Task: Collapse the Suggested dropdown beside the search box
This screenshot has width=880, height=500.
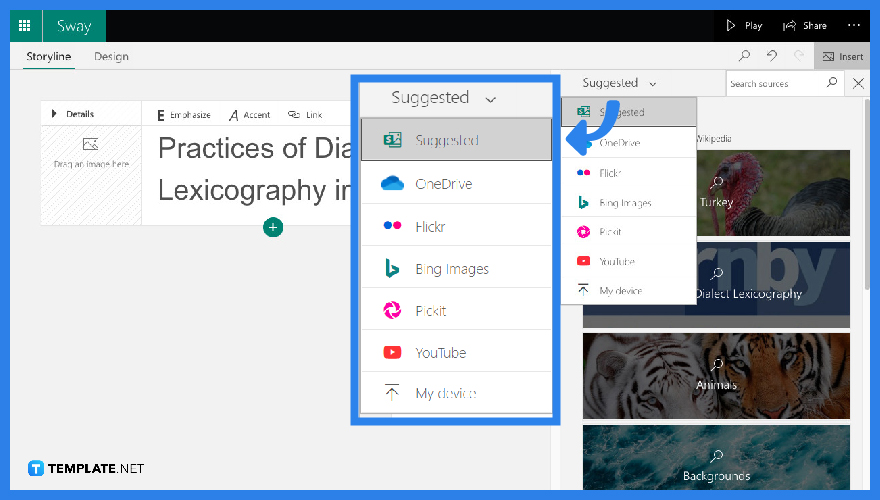Action: 619,83
